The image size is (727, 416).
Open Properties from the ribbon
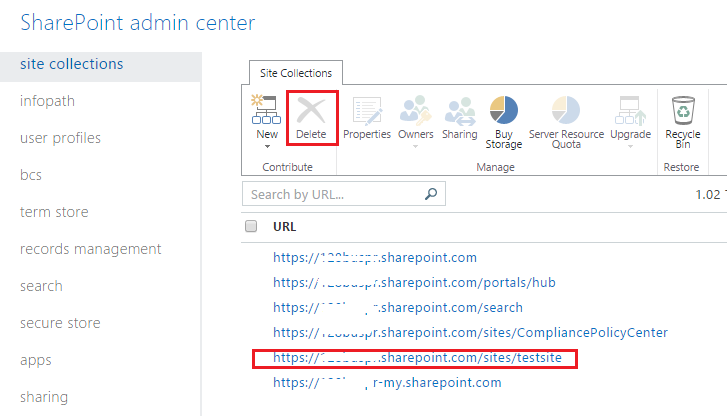(367, 118)
